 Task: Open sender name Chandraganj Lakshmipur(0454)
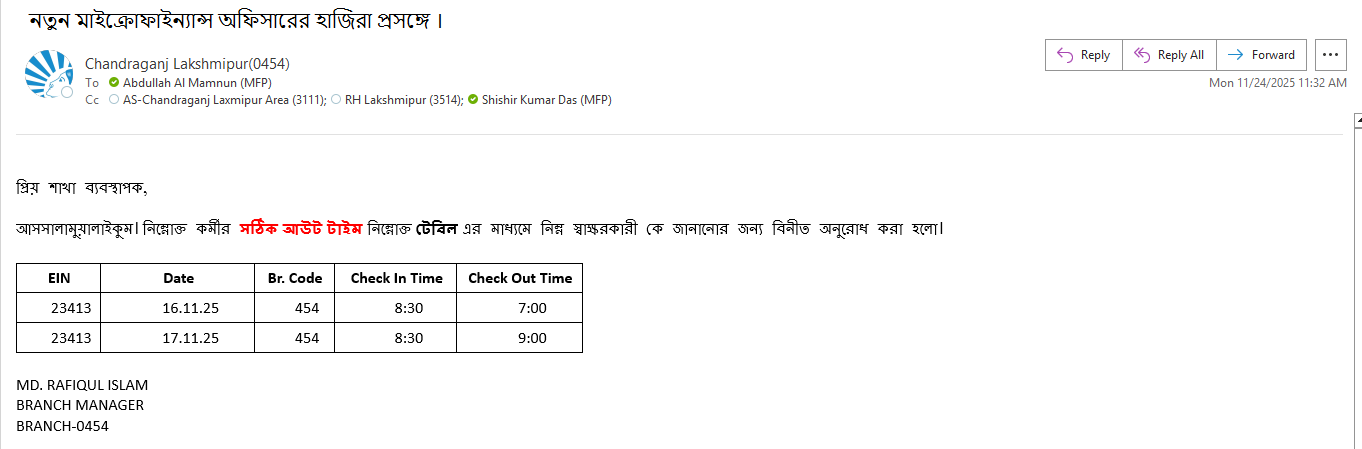click(187, 64)
